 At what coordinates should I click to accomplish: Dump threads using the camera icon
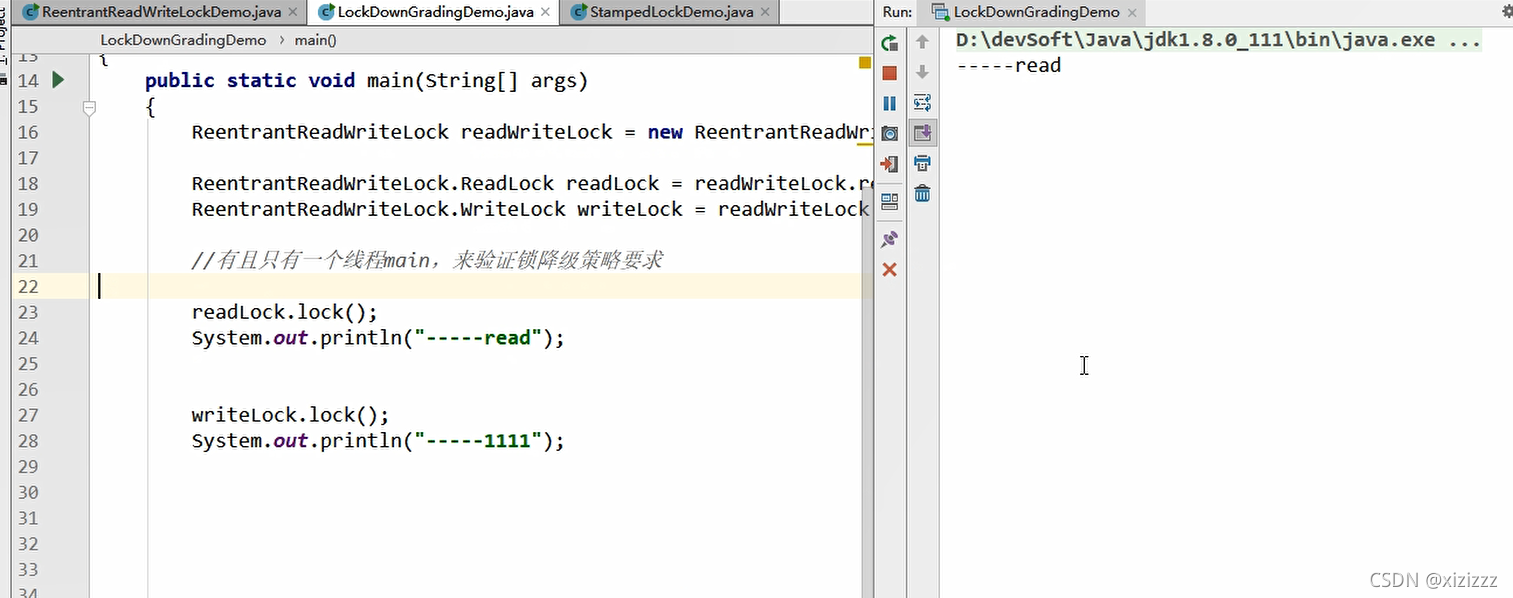889,133
